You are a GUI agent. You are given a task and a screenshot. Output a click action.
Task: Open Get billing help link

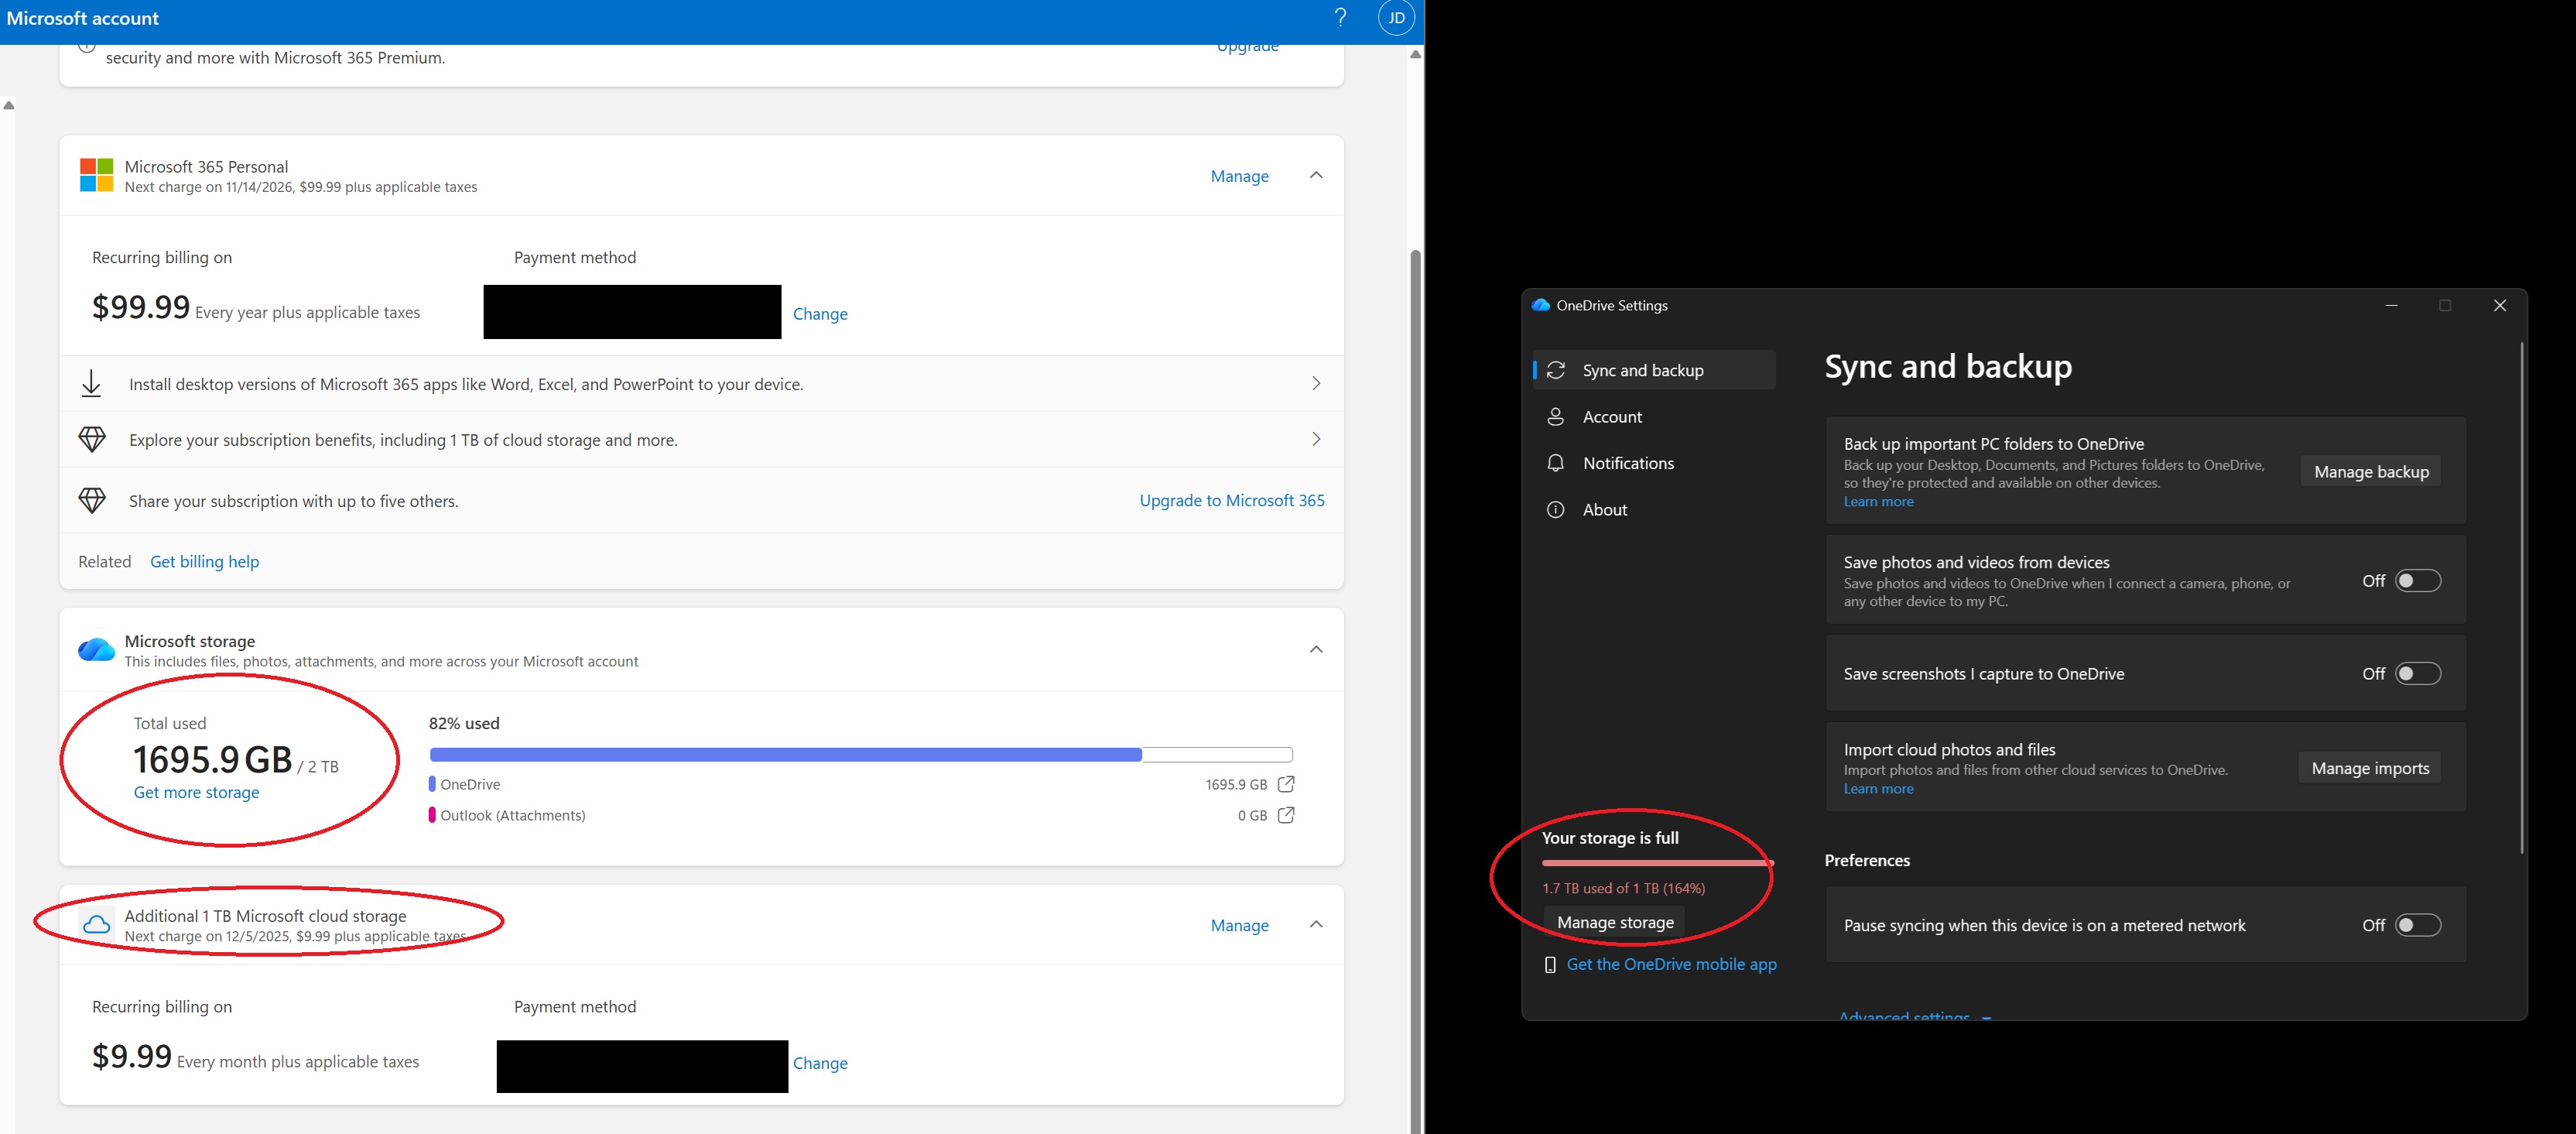pyautogui.click(x=204, y=562)
